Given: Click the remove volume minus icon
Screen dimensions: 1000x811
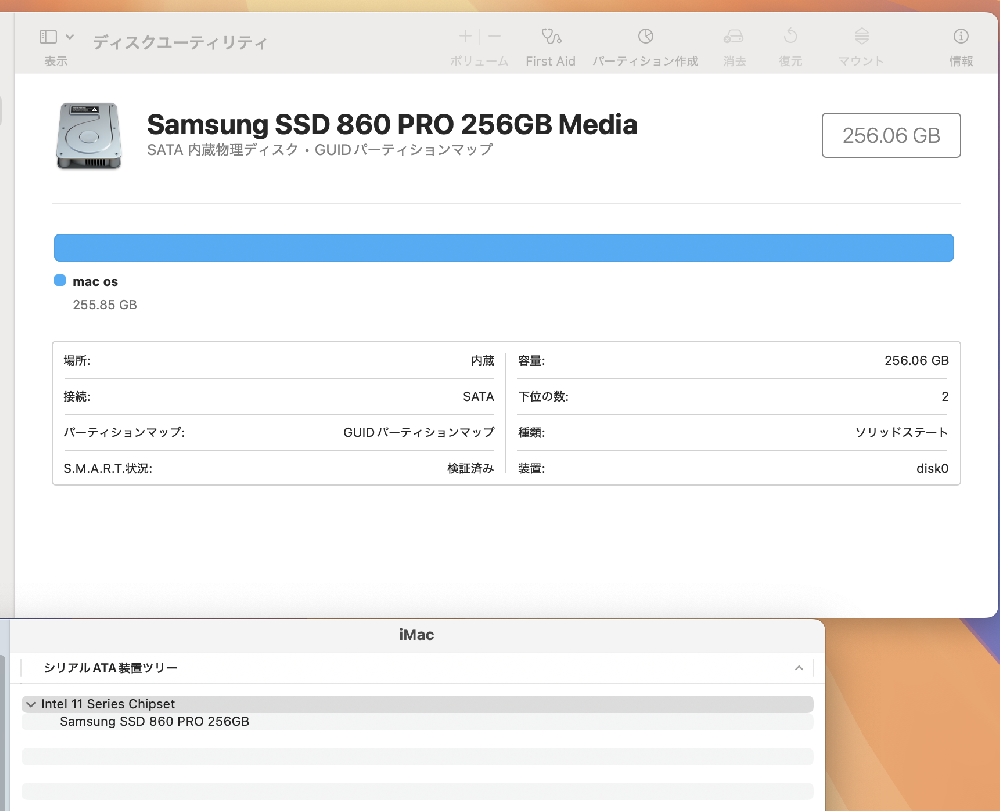Looking at the screenshot, I should (494, 37).
